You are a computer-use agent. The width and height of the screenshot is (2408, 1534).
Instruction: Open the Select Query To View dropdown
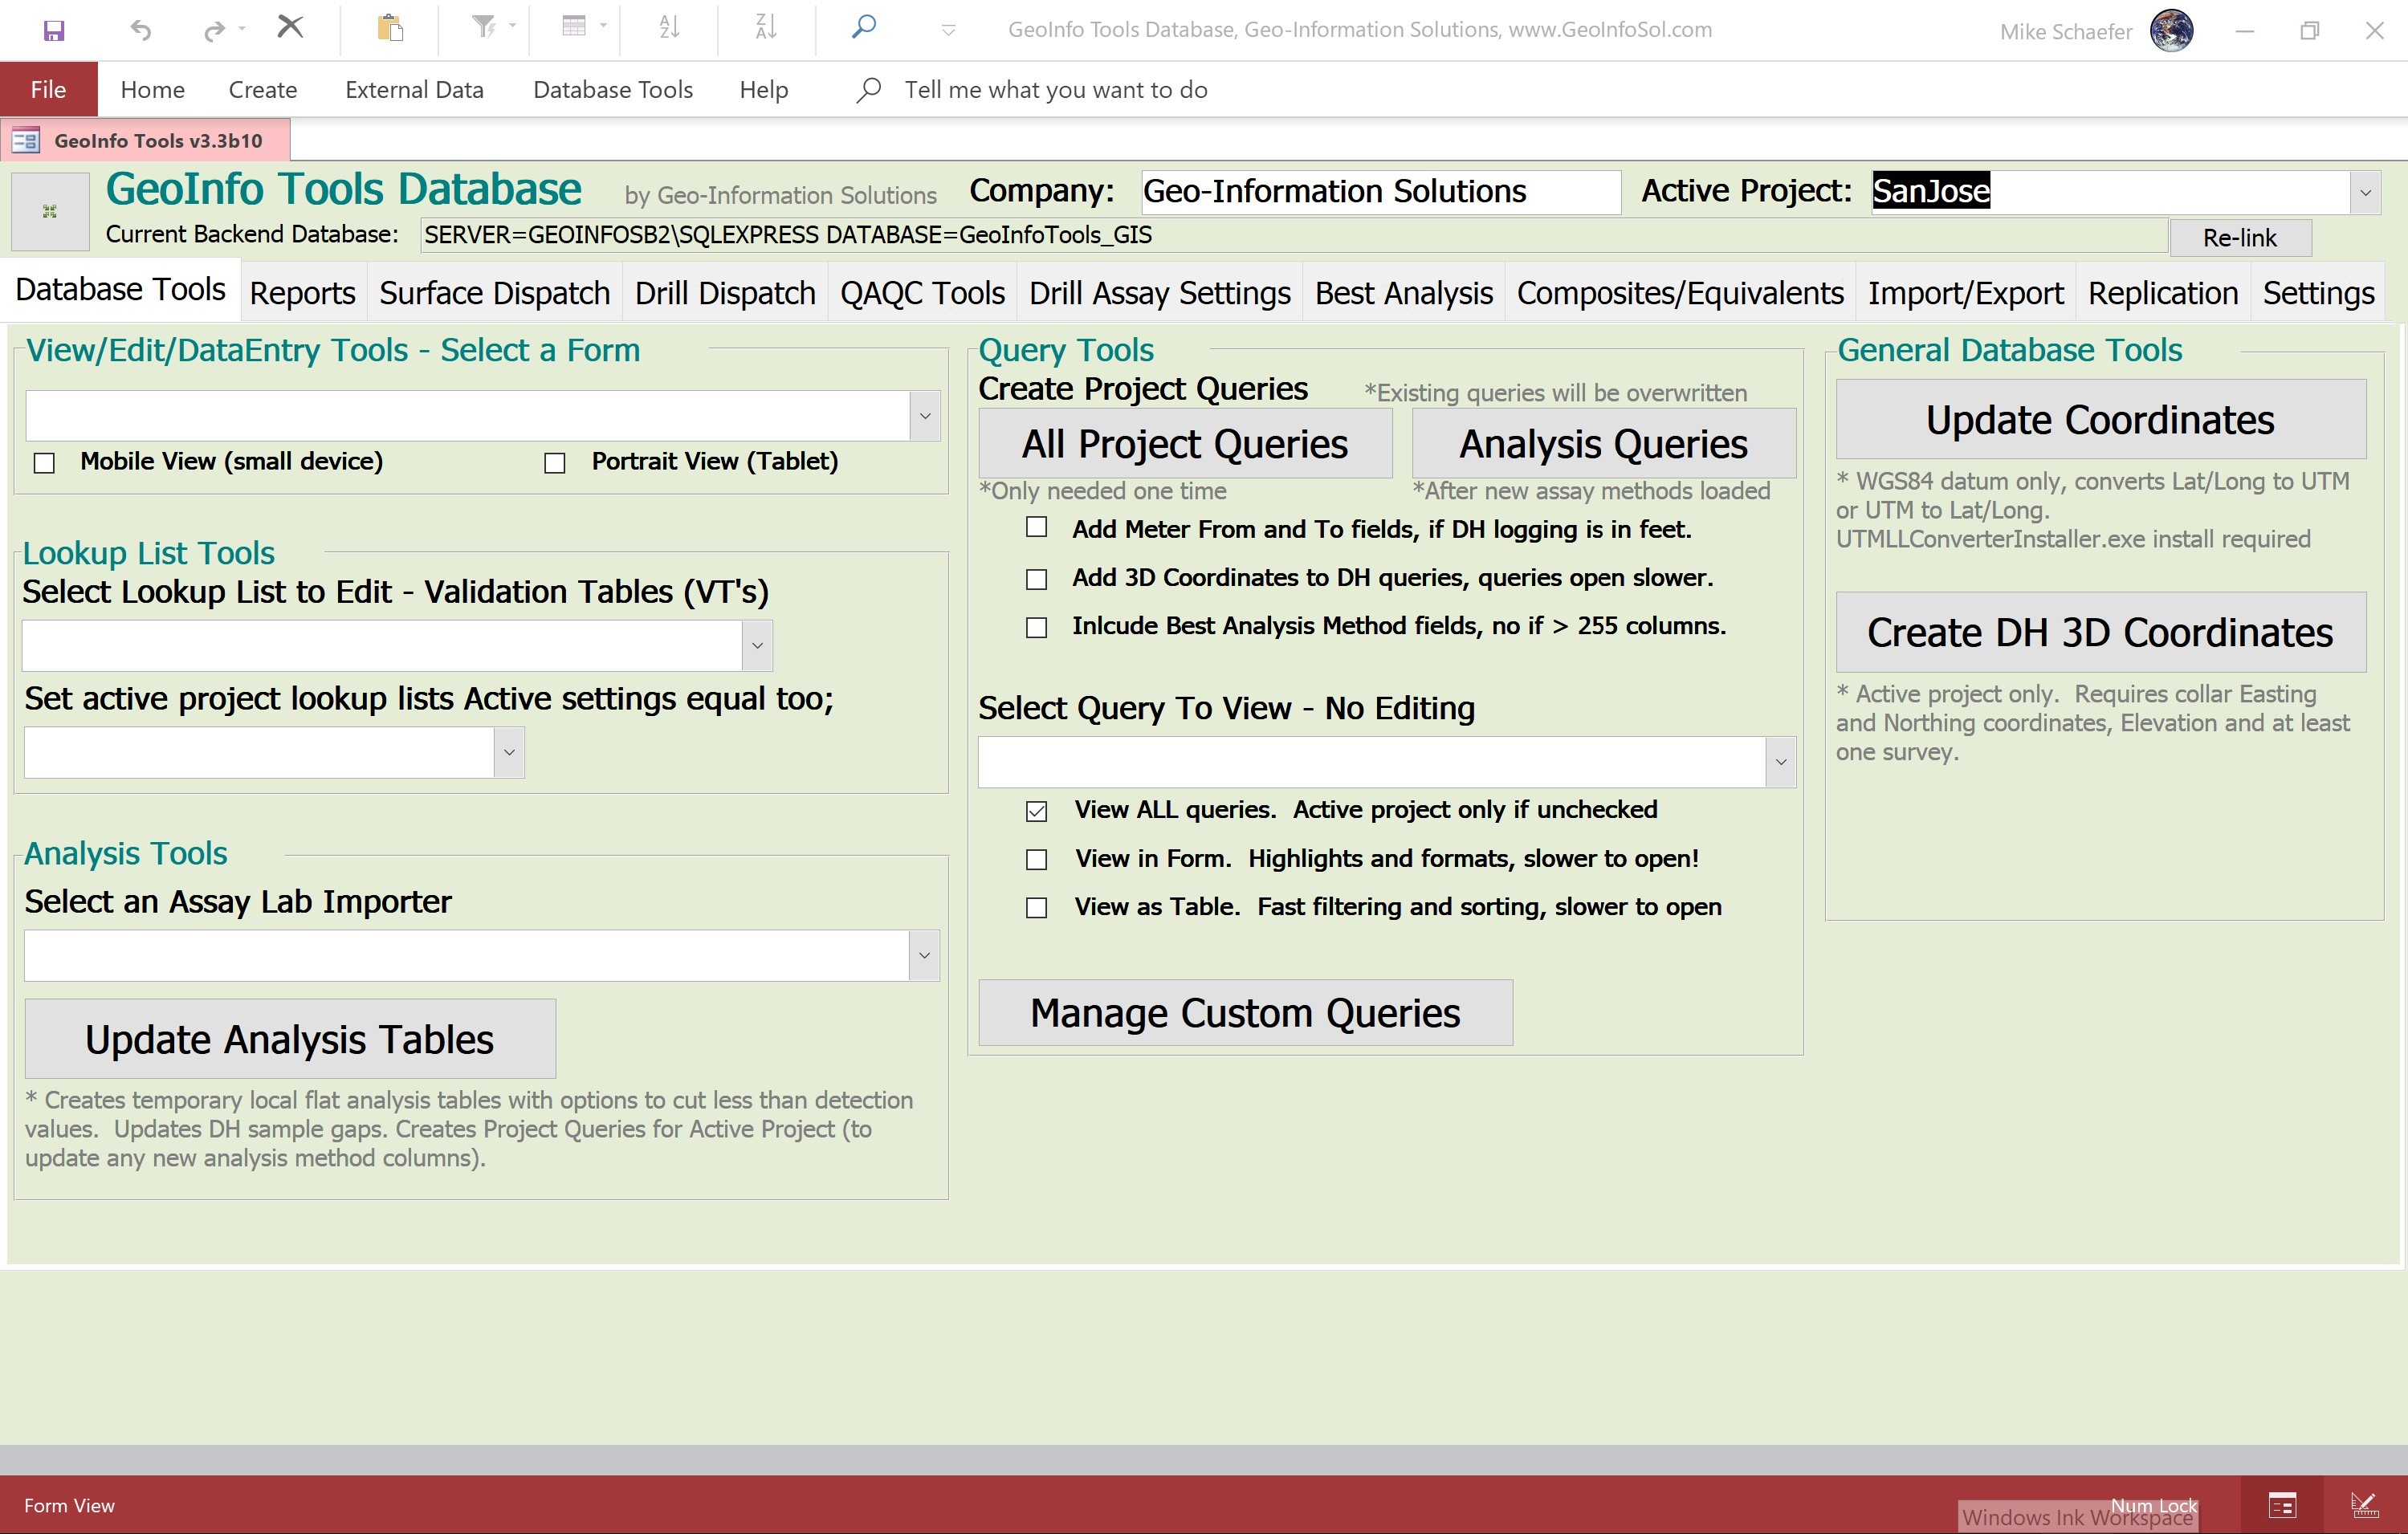1780,762
